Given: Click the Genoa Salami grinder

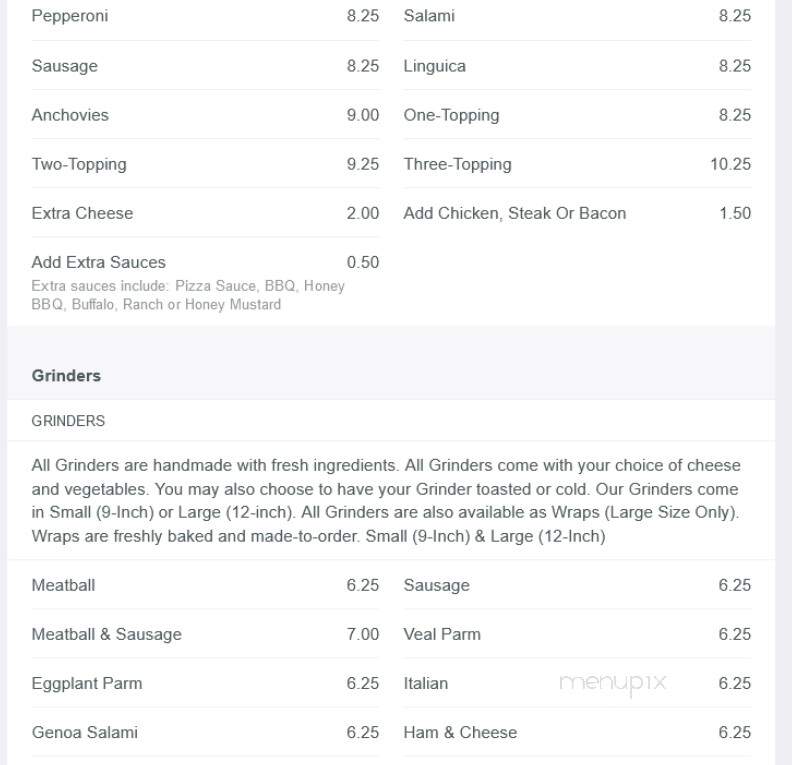Looking at the screenshot, I should click(205, 732).
